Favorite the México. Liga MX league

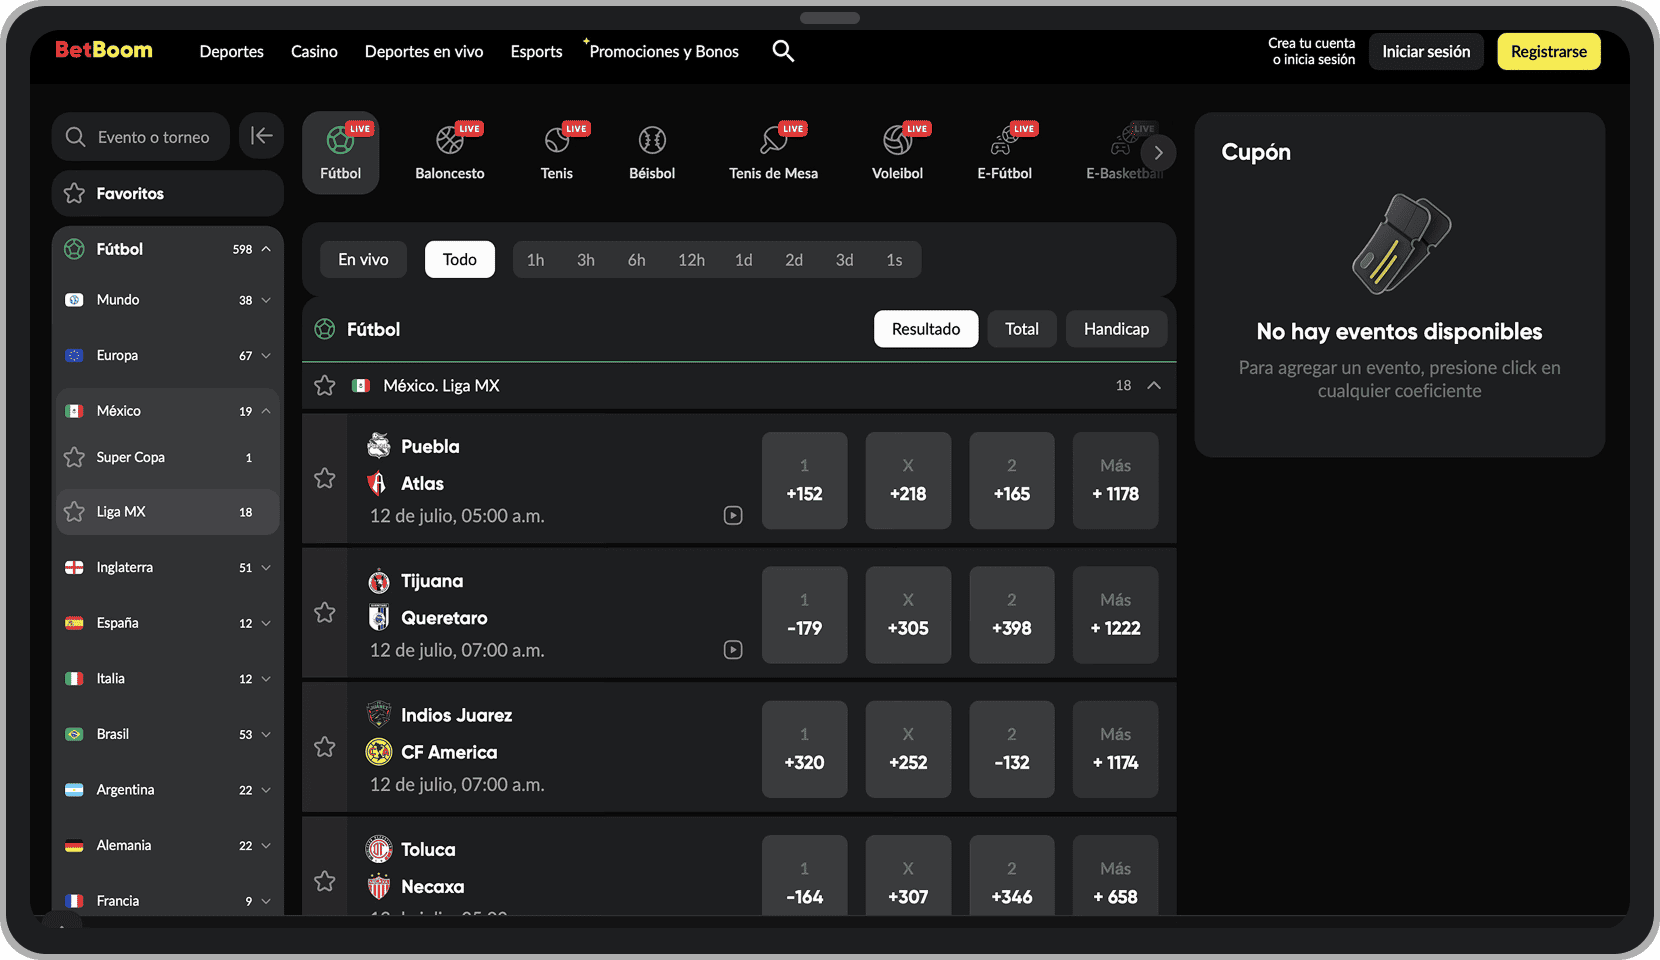pos(325,386)
